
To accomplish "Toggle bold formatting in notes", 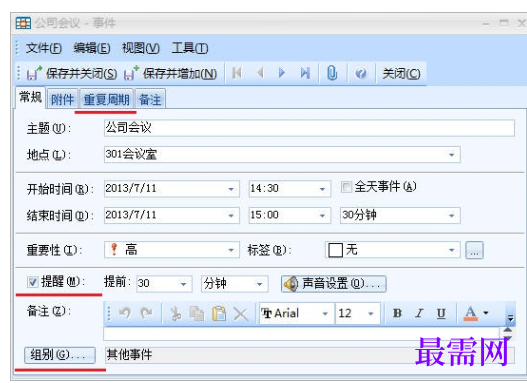I will click(x=397, y=313).
